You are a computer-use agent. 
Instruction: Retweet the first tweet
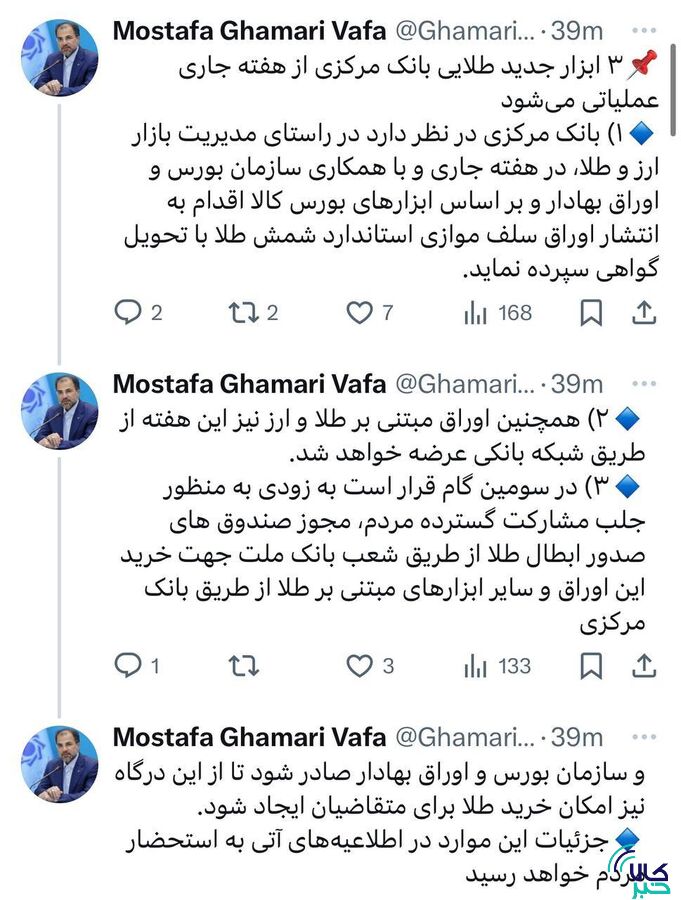point(239,313)
